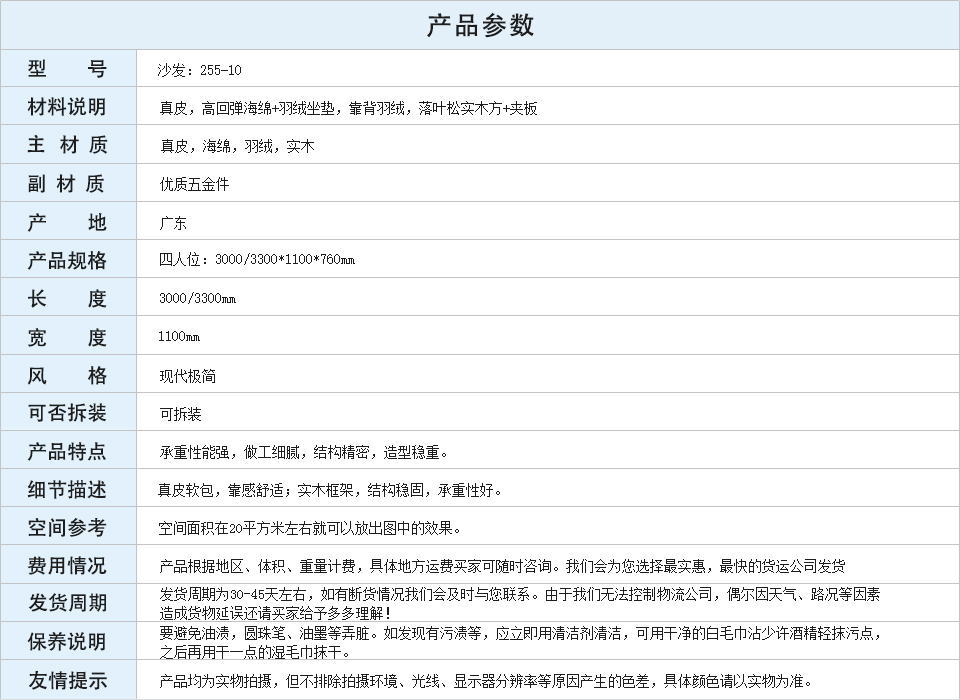Select the 发货周期 label cell

pyautogui.click(x=68, y=603)
